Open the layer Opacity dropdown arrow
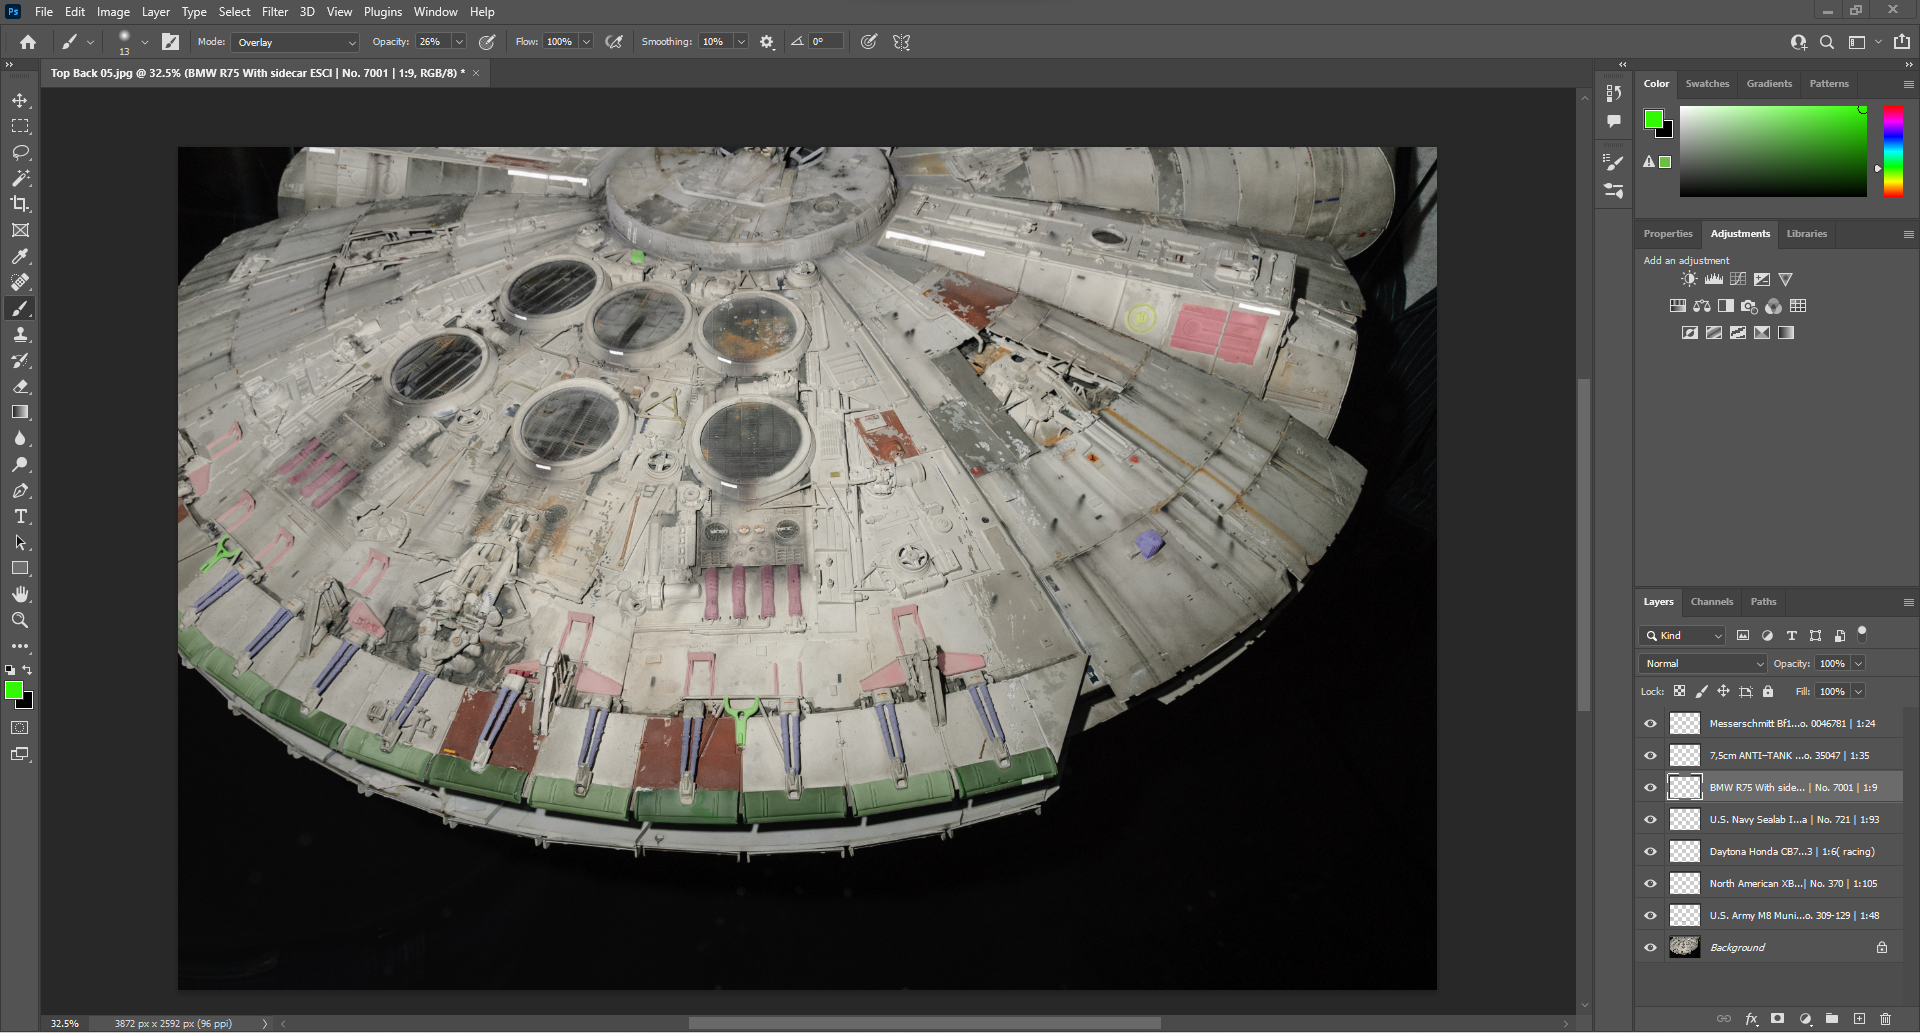 click(1858, 663)
